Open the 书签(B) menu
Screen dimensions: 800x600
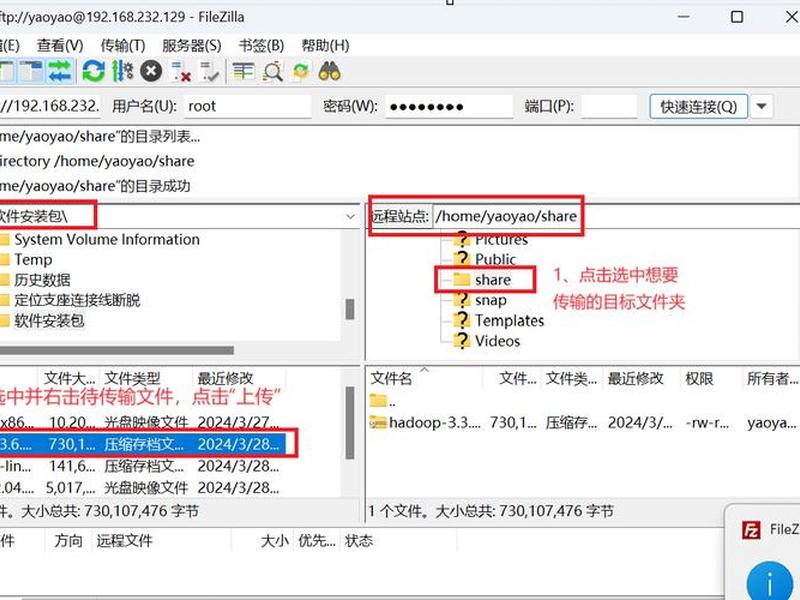[261, 46]
